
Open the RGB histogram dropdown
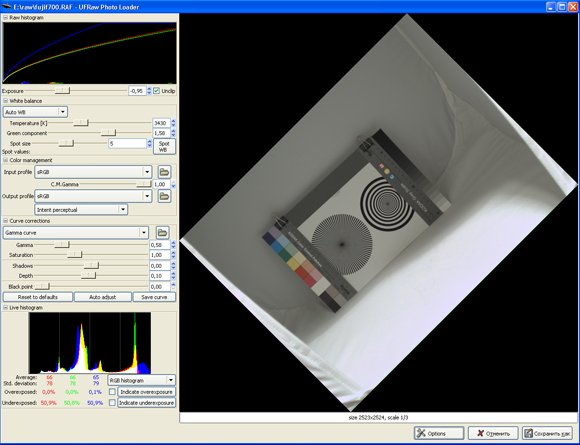141,380
